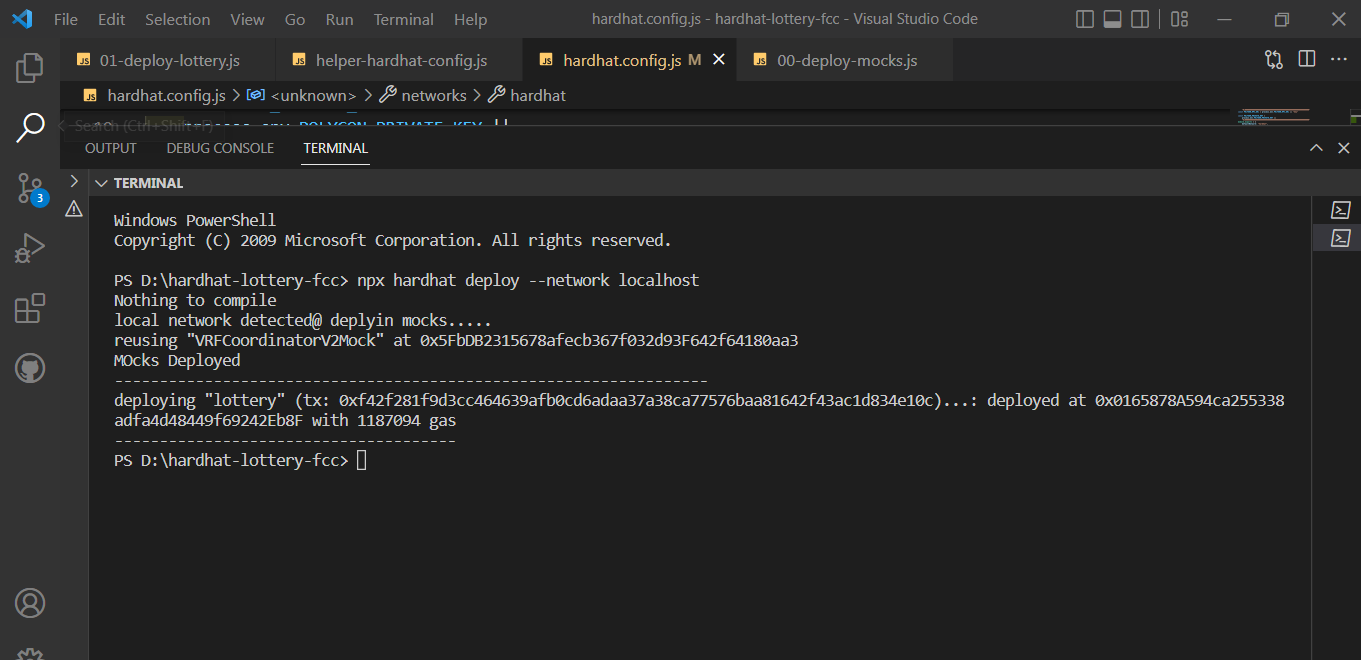
Task: Click 'local network detected@ deplyin mocks' line
Action: pyautogui.click(x=303, y=320)
